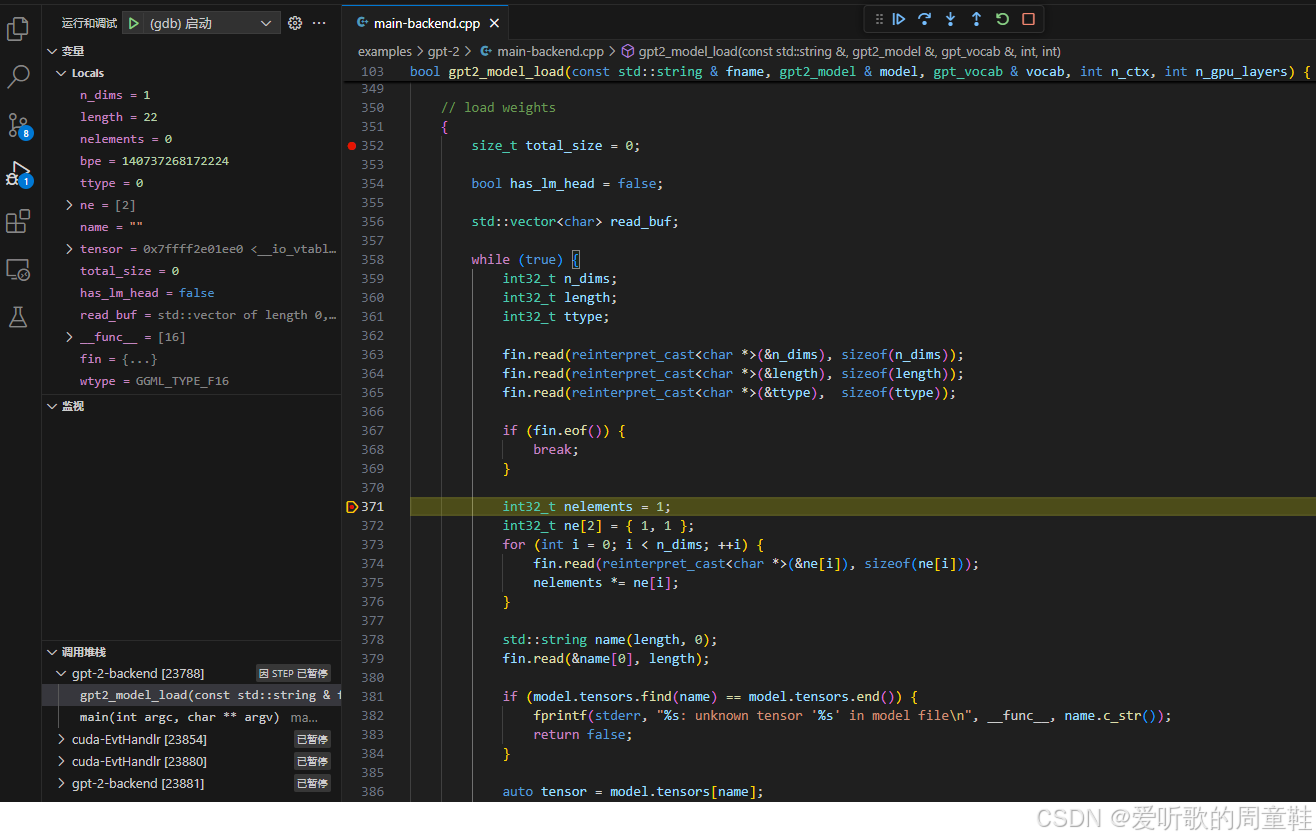
Task: Expand the cuda-EvtHandlr [23854] thread
Action: [x=62, y=740]
